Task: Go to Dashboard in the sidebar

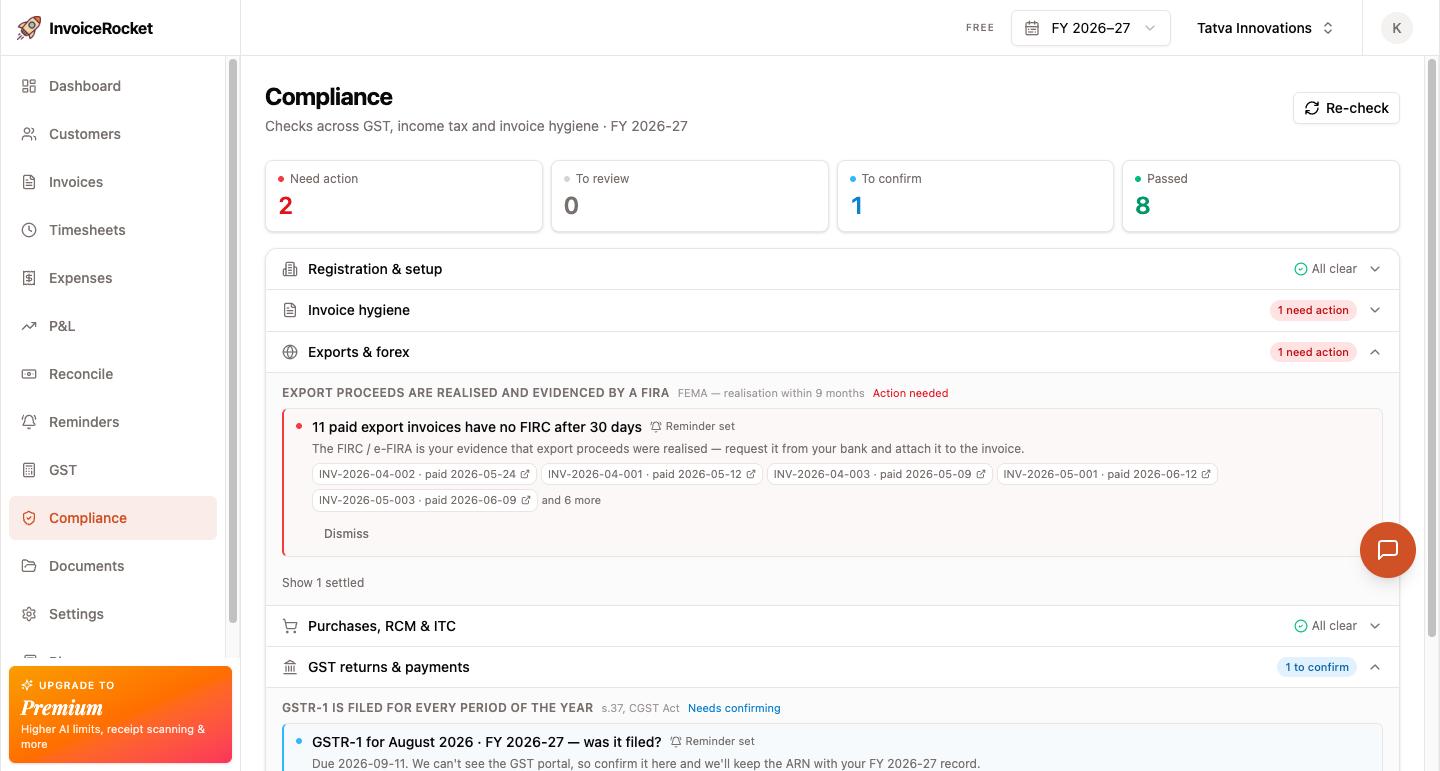Action: click(x=113, y=86)
